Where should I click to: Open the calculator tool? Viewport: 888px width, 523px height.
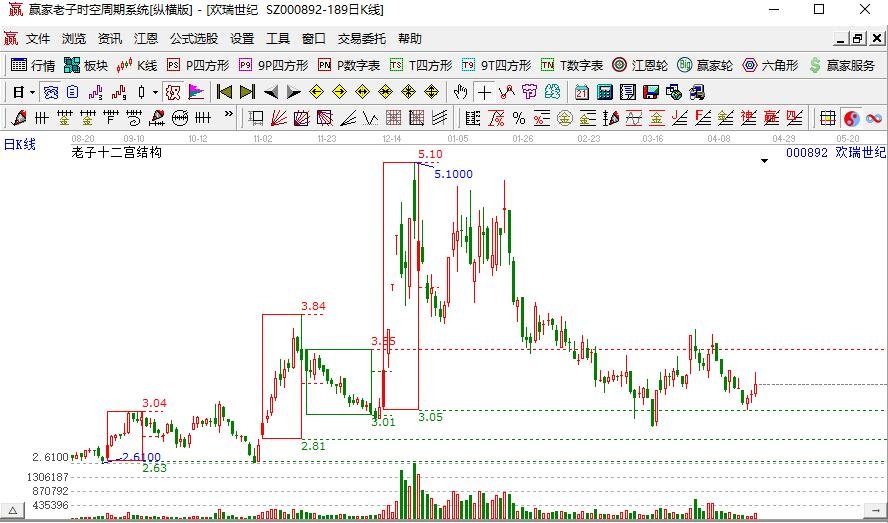click(x=605, y=92)
